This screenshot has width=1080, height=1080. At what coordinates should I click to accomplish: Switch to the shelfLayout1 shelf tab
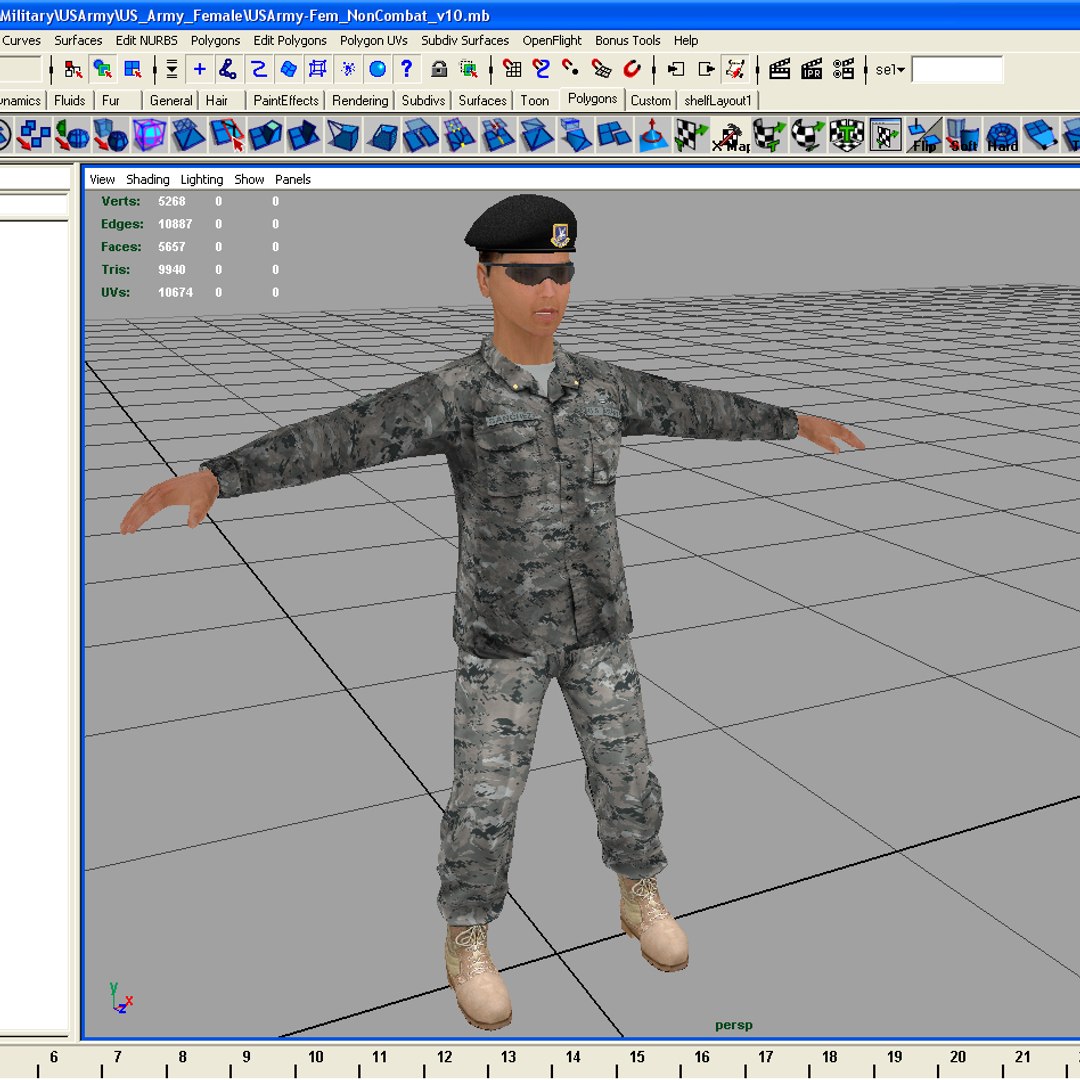coord(718,101)
